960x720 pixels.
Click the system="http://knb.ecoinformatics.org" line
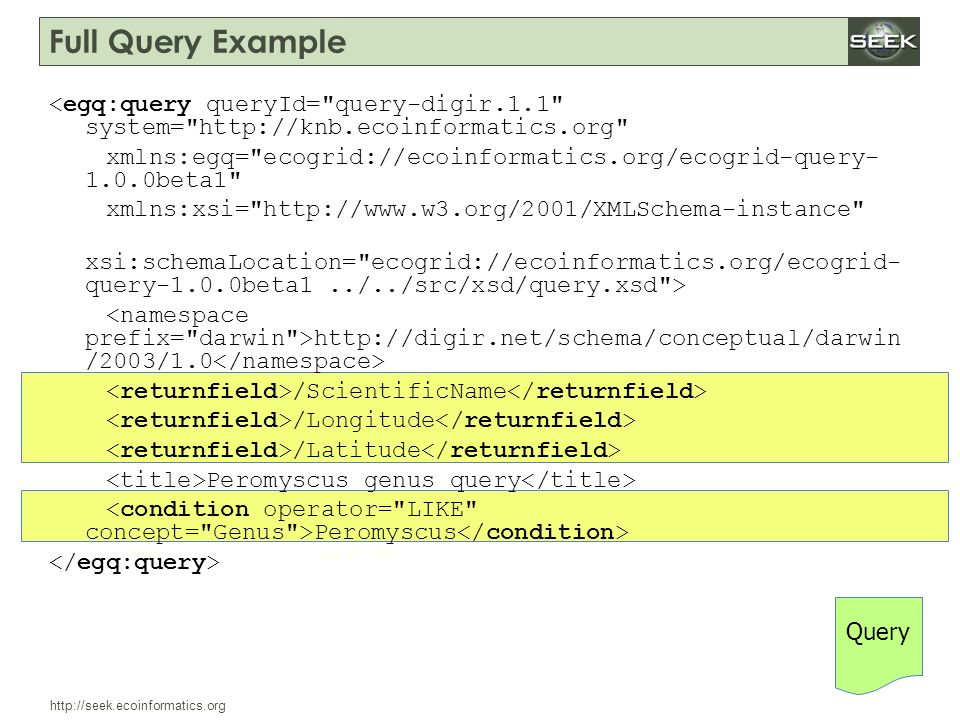coord(356,127)
